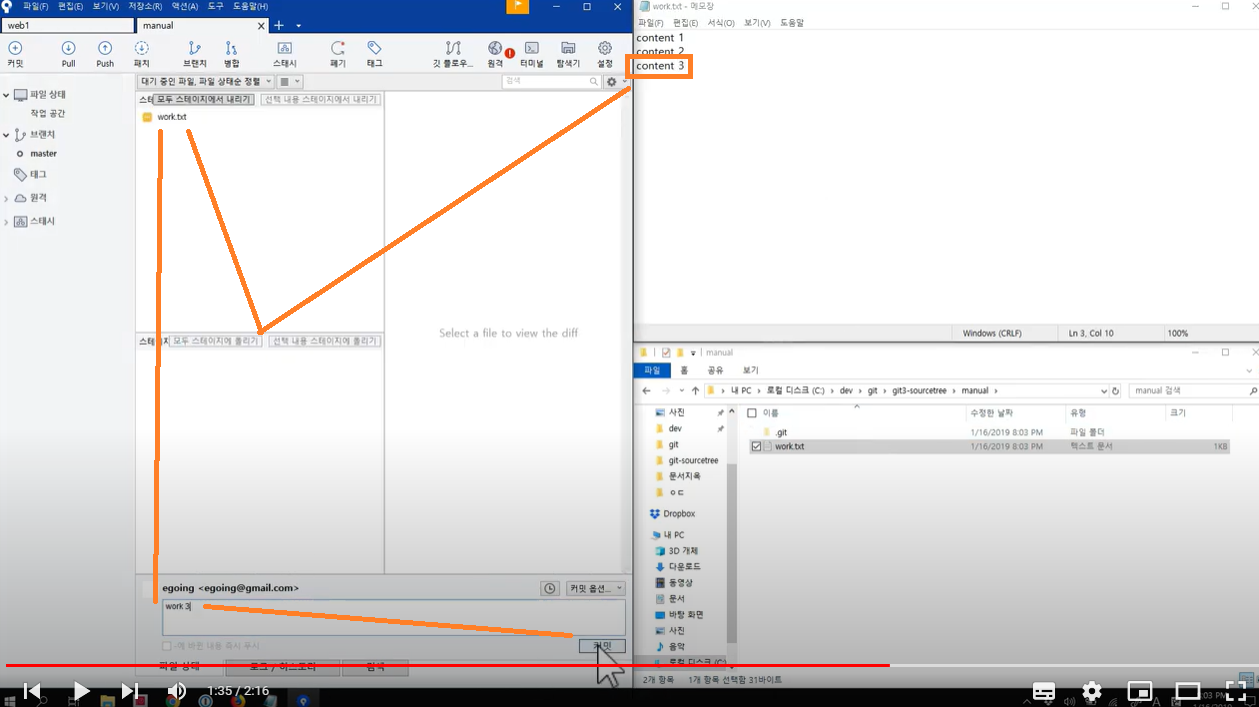This screenshot has width=1259, height=707.
Task: Open the file list view-mode dropdown
Action: click(x=290, y=82)
